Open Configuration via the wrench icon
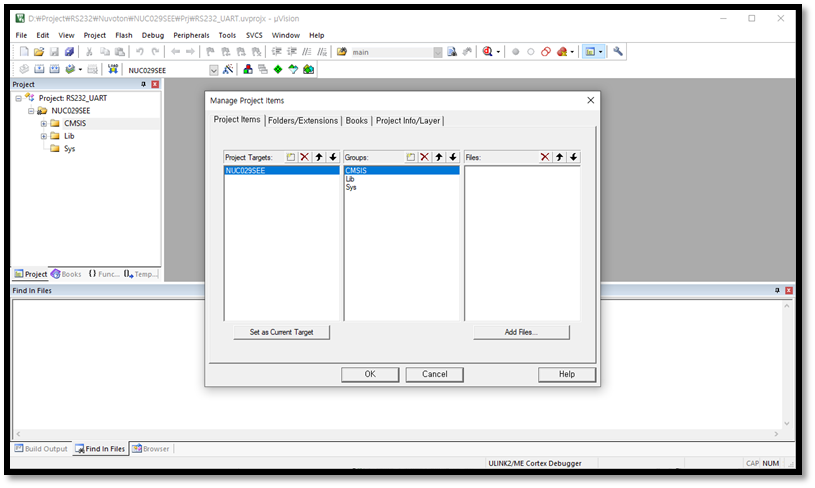 point(617,51)
